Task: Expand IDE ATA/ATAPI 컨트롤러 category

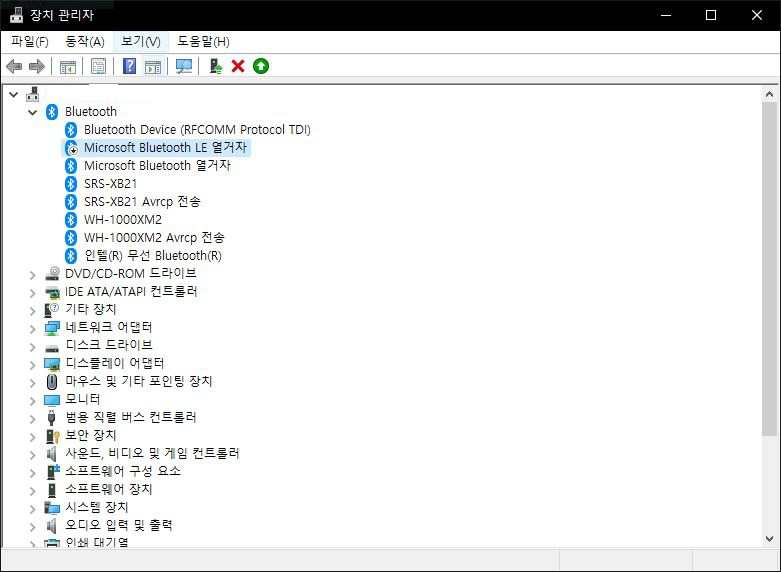Action: [32, 292]
